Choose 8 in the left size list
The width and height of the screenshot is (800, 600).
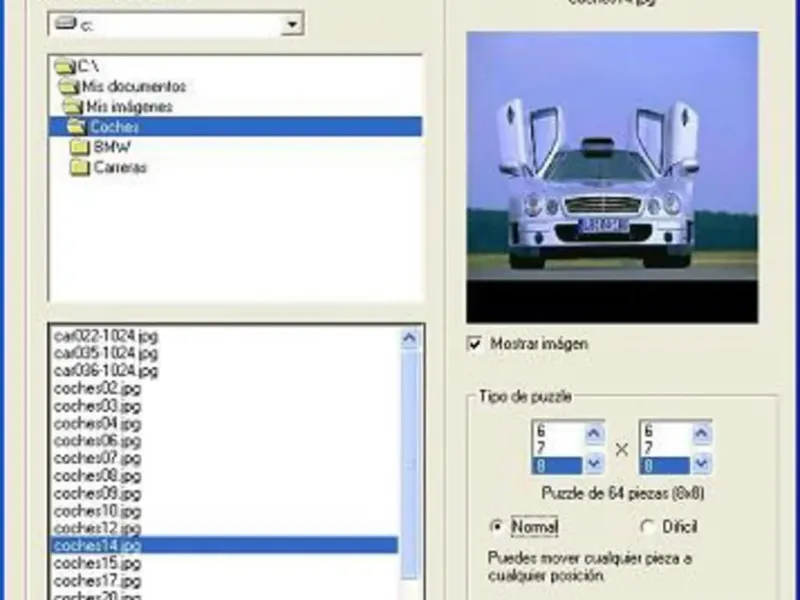(x=557, y=466)
